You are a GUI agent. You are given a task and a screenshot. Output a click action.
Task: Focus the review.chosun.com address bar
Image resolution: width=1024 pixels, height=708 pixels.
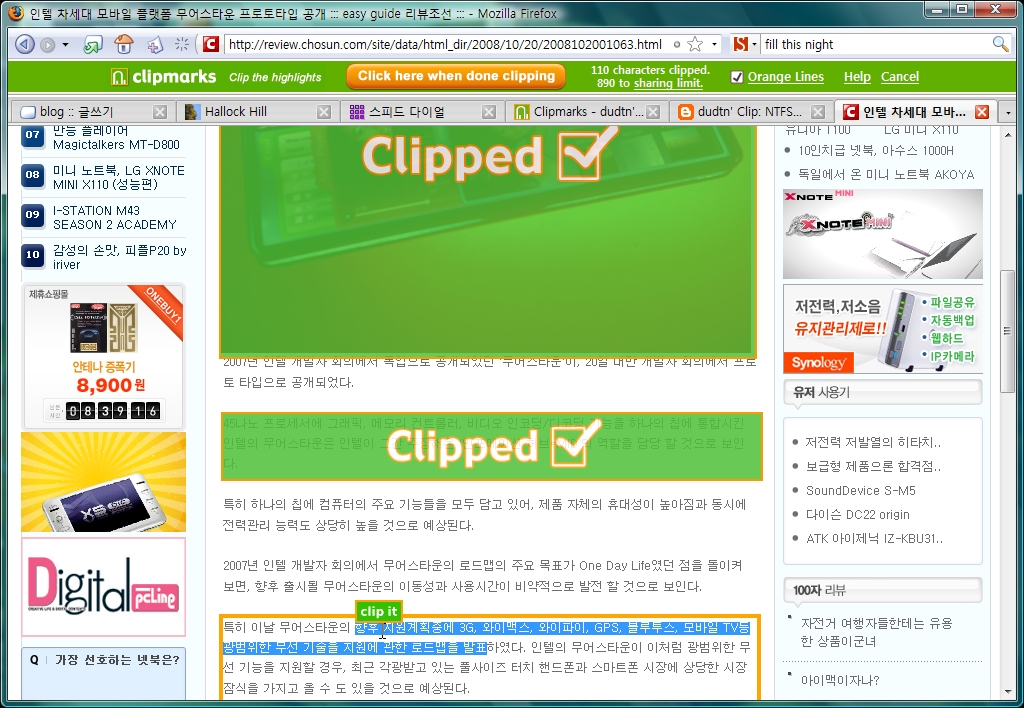445,44
